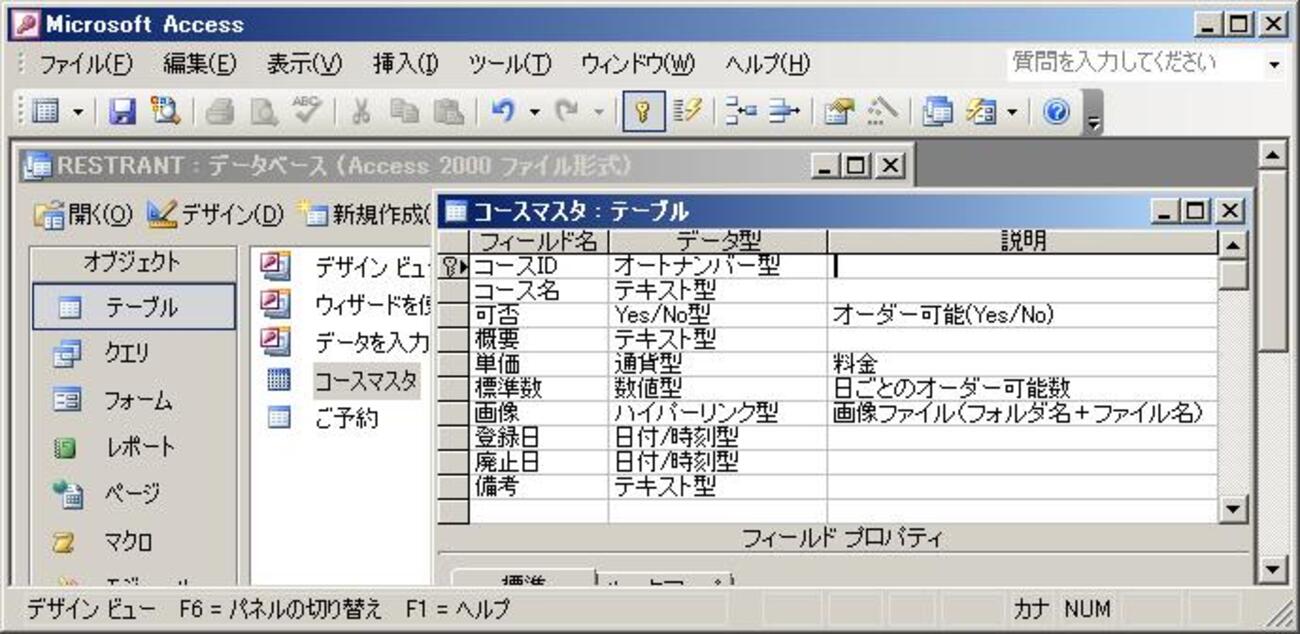Click the Insert Rows toolbar icon
The image size is (1300, 634).
(x=741, y=112)
